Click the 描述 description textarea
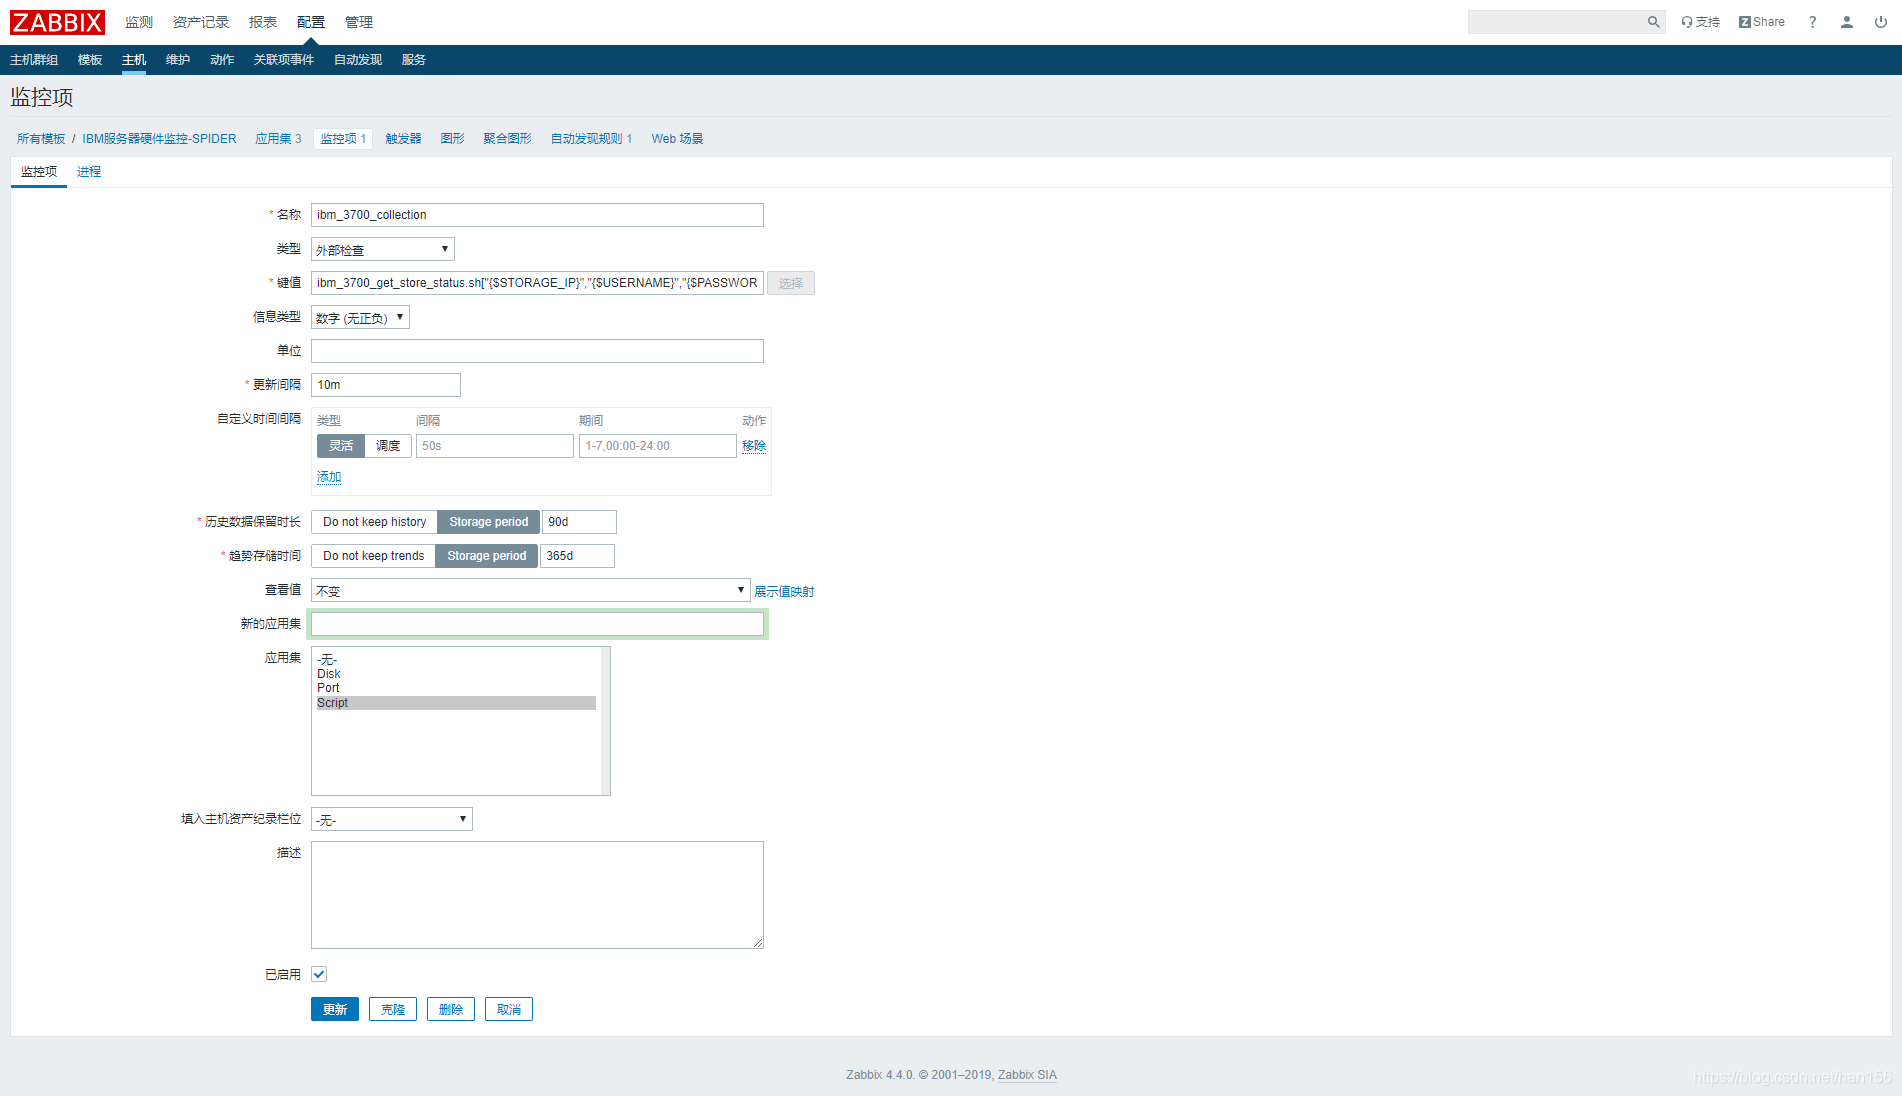Image resolution: width=1902 pixels, height=1096 pixels. [537, 895]
